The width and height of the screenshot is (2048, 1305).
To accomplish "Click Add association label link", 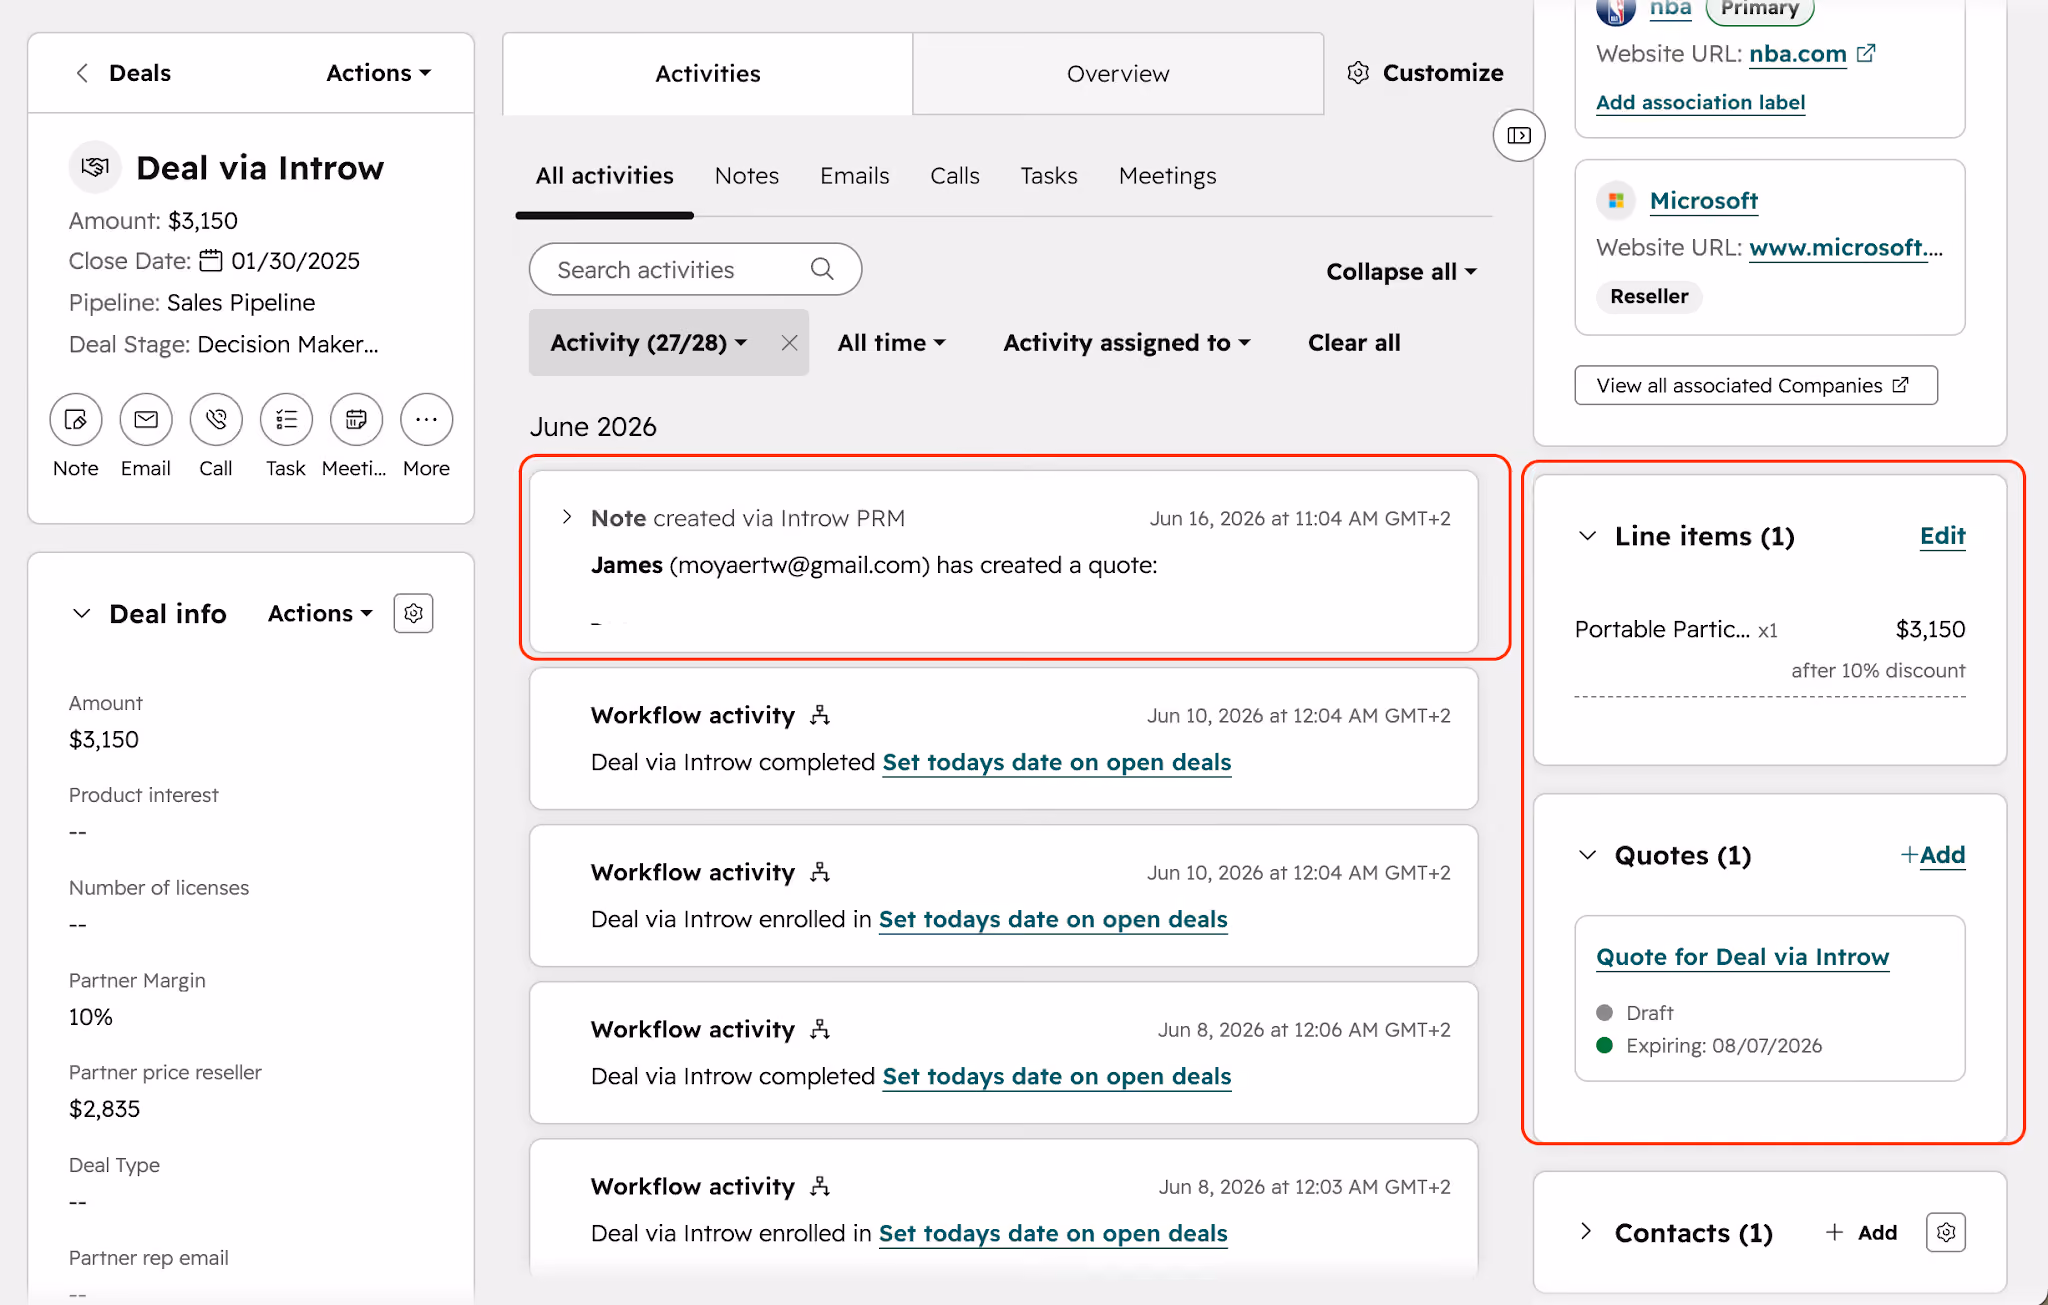I will pyautogui.click(x=1700, y=102).
